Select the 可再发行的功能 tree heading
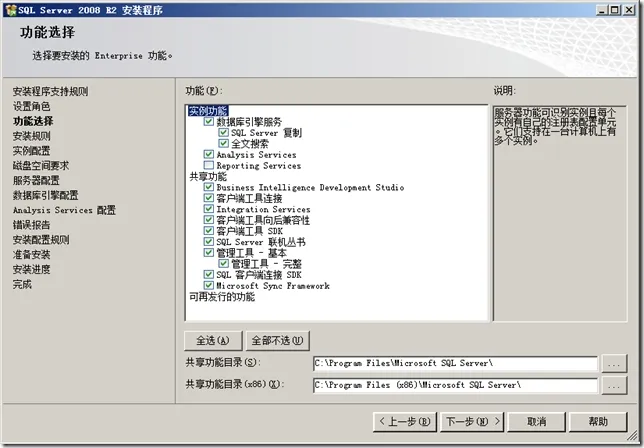The height and width of the screenshot is (448, 644). pos(222,296)
